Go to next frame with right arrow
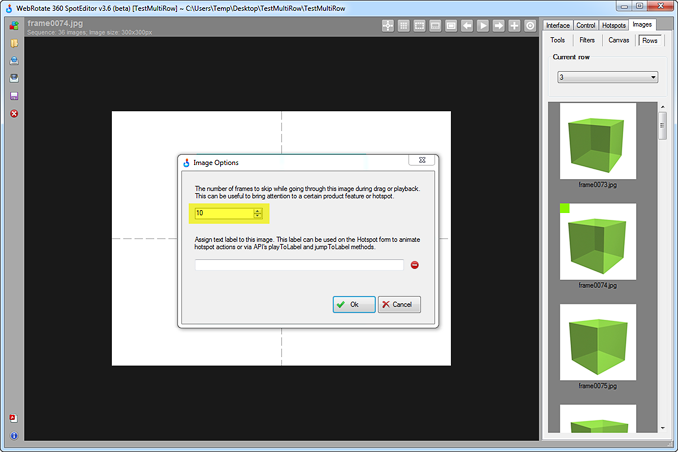 [499, 26]
